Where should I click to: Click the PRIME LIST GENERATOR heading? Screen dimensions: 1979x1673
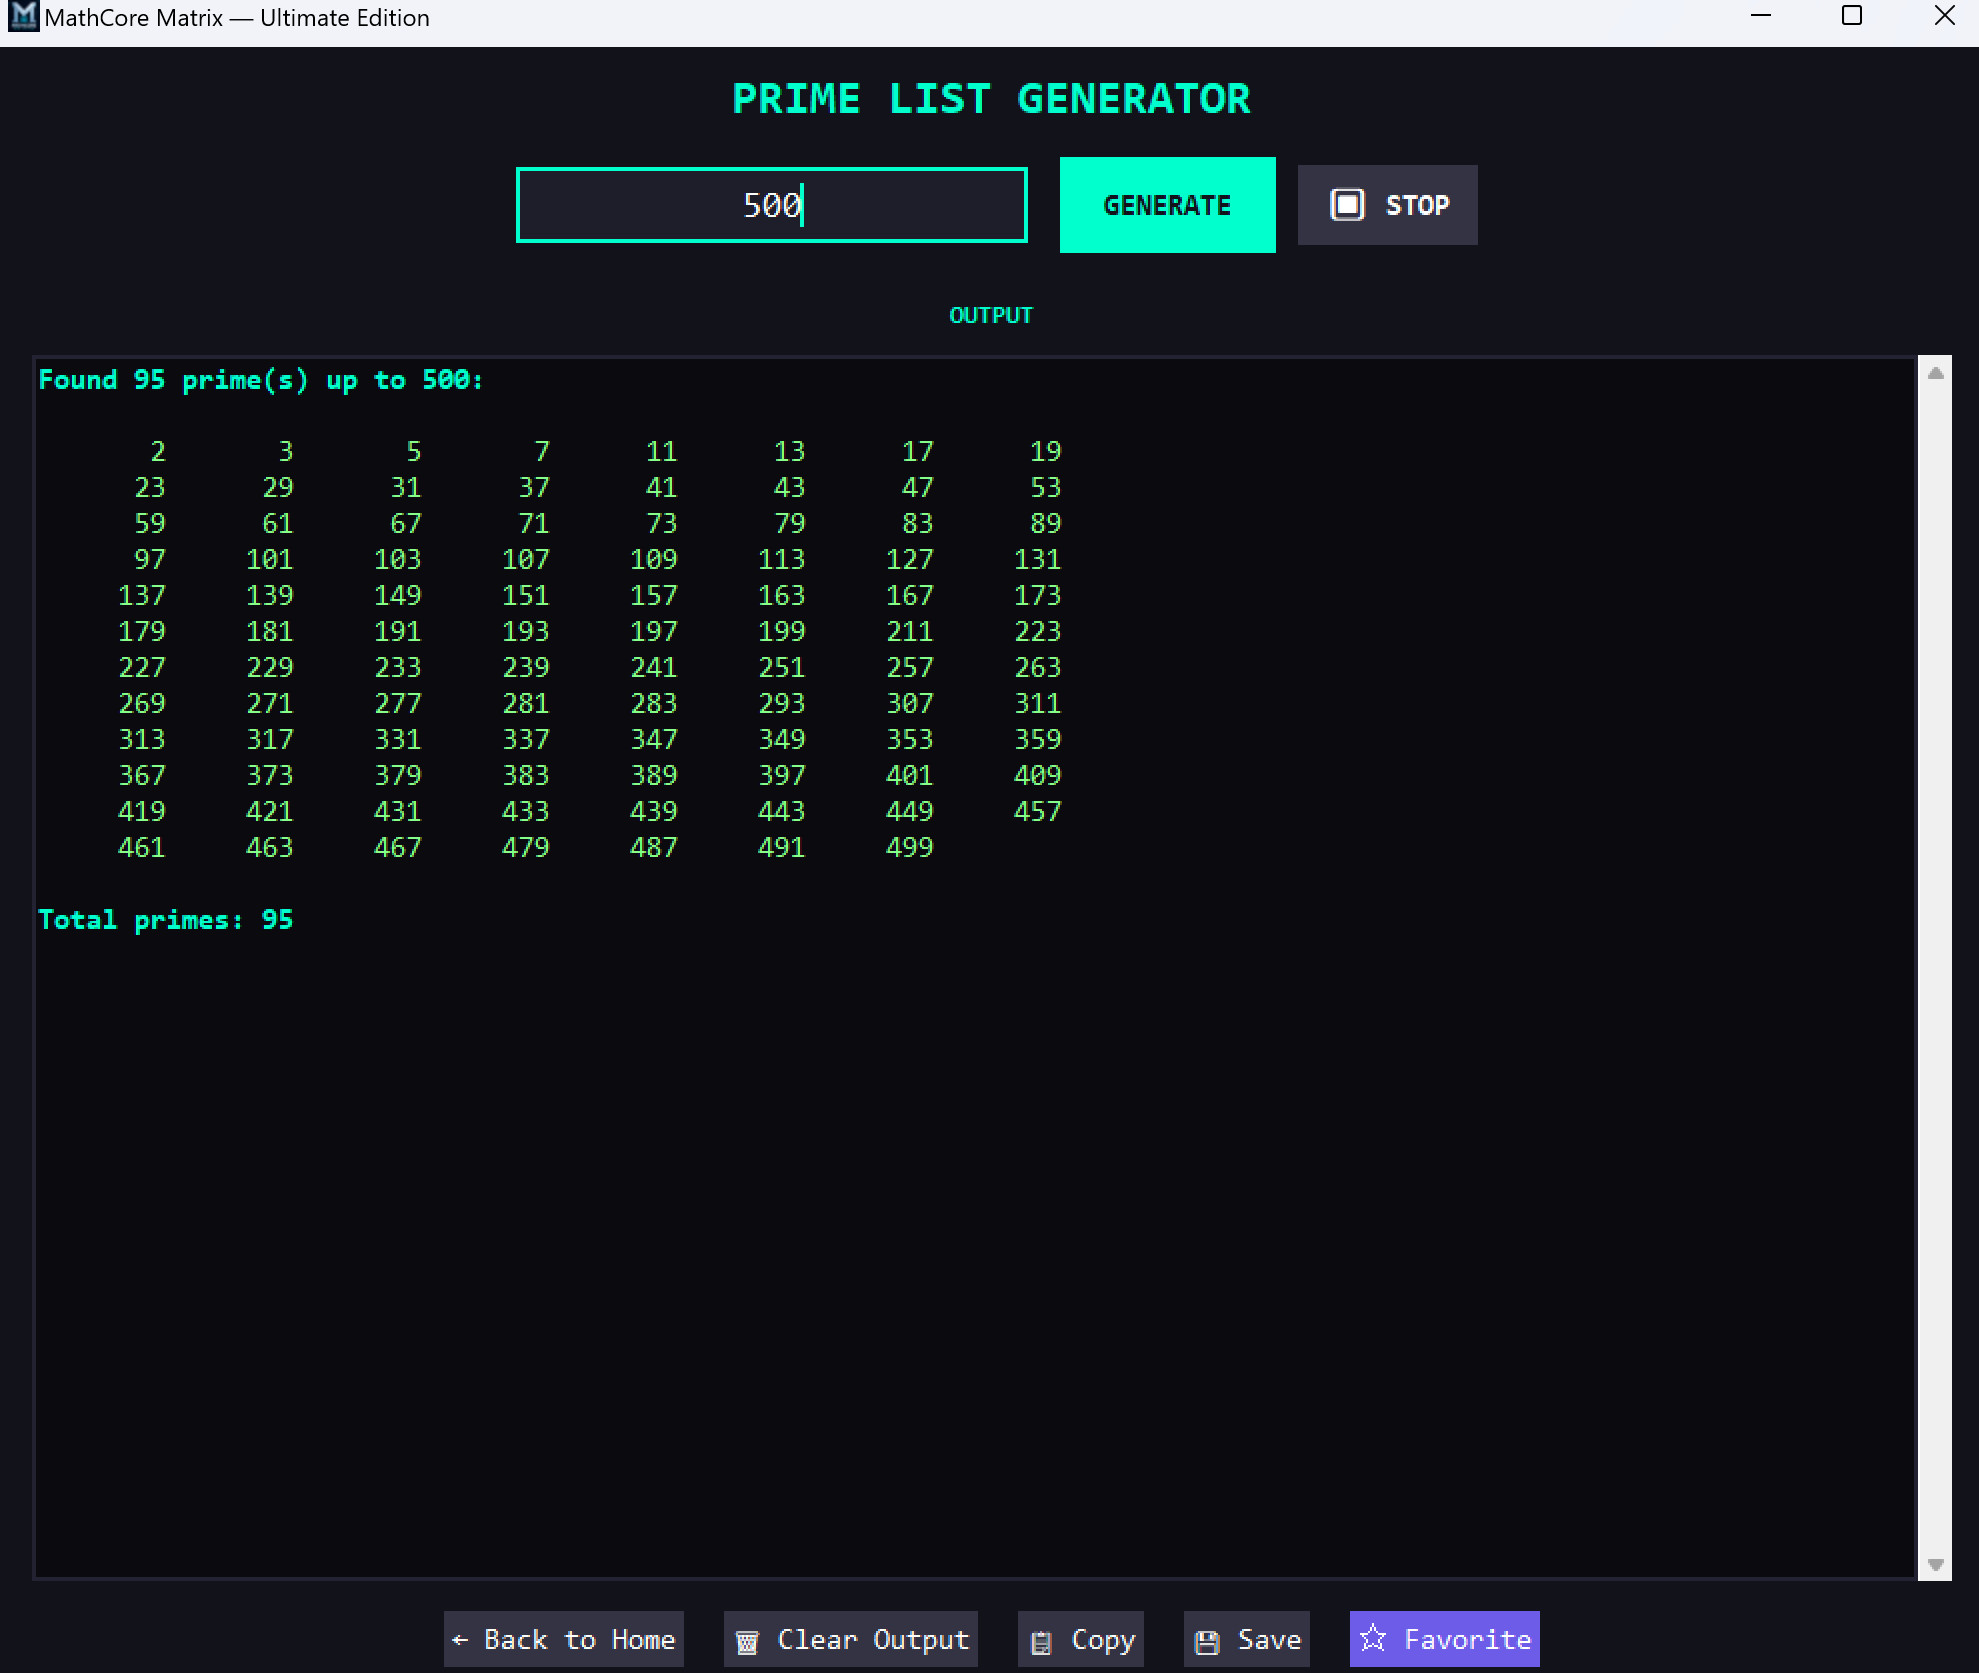pyautogui.click(x=990, y=99)
